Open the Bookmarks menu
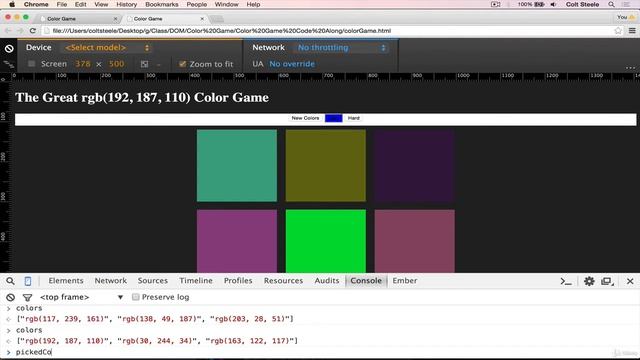The width and height of the screenshot is (640, 360). click(162, 4)
